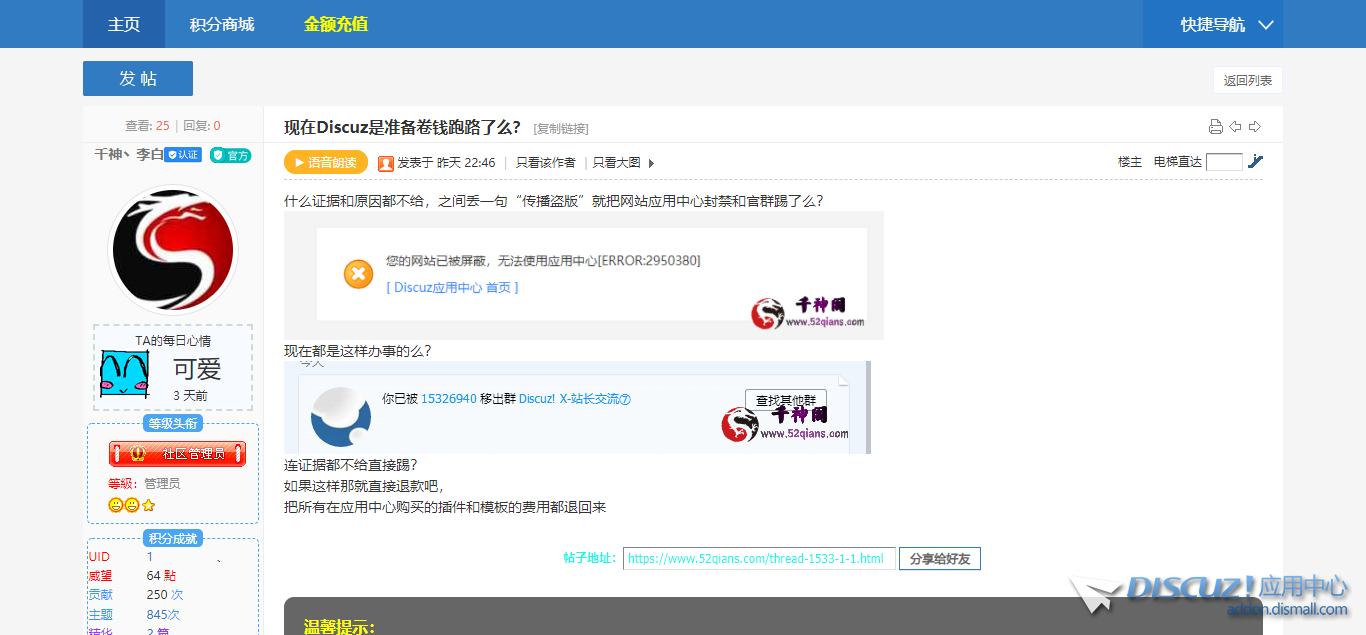Click the teal 官方 official badge
Viewport: 1366px width, 635px height.
point(230,155)
